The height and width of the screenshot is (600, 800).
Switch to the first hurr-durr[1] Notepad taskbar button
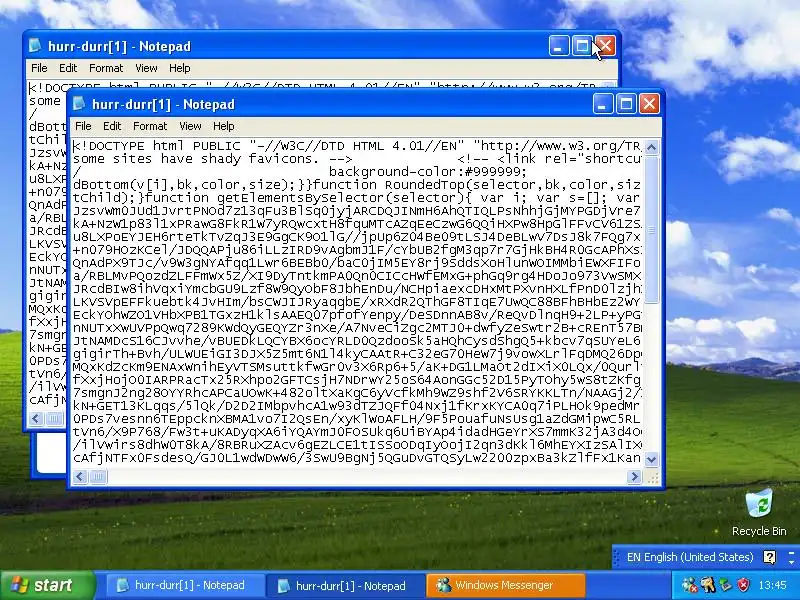[185, 585]
